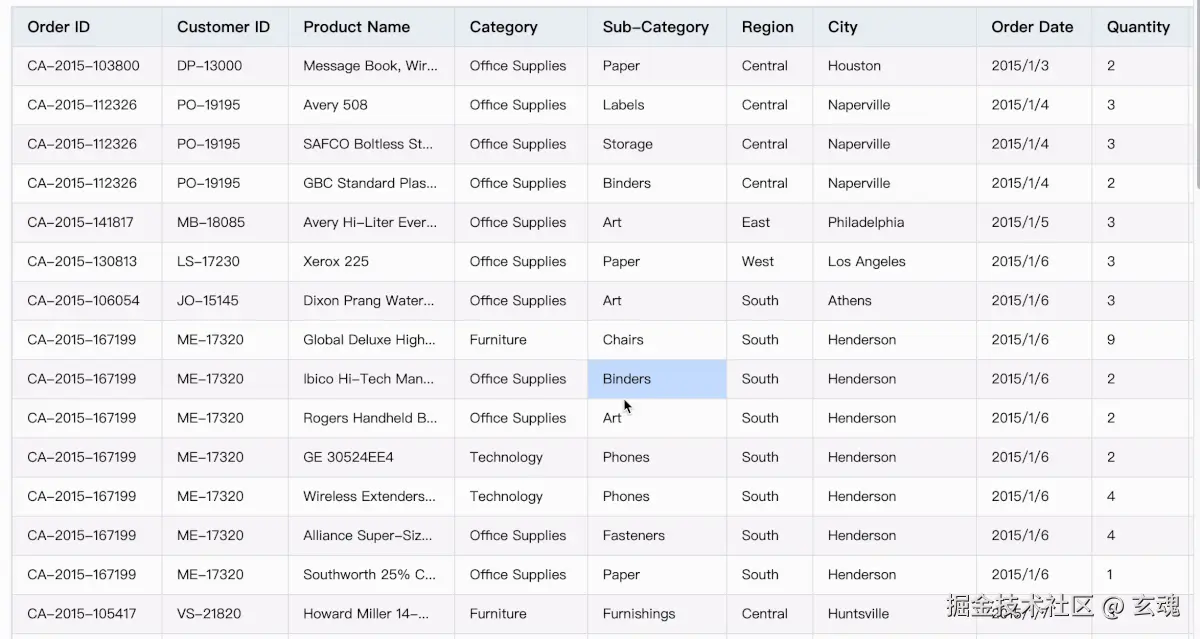This screenshot has width=1200, height=639.
Task: Select the Chairs sub-category cell
Action: tap(623, 340)
